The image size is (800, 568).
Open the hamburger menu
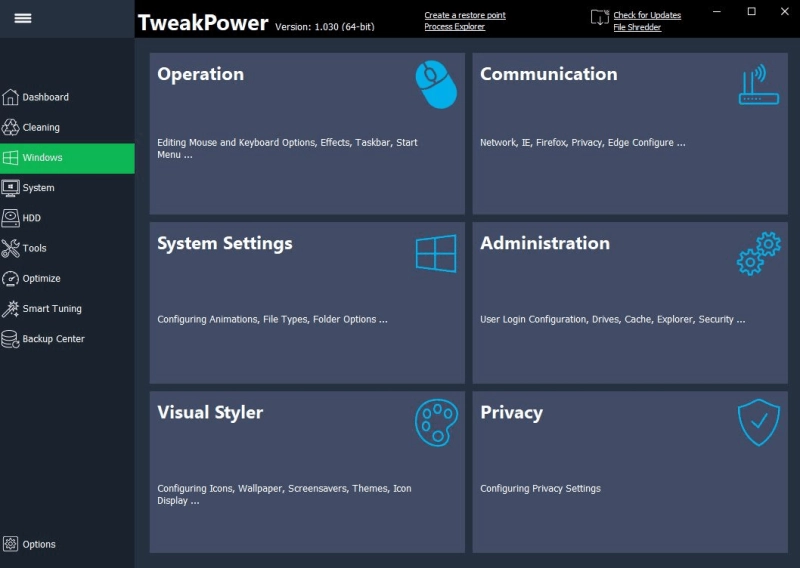(23, 18)
